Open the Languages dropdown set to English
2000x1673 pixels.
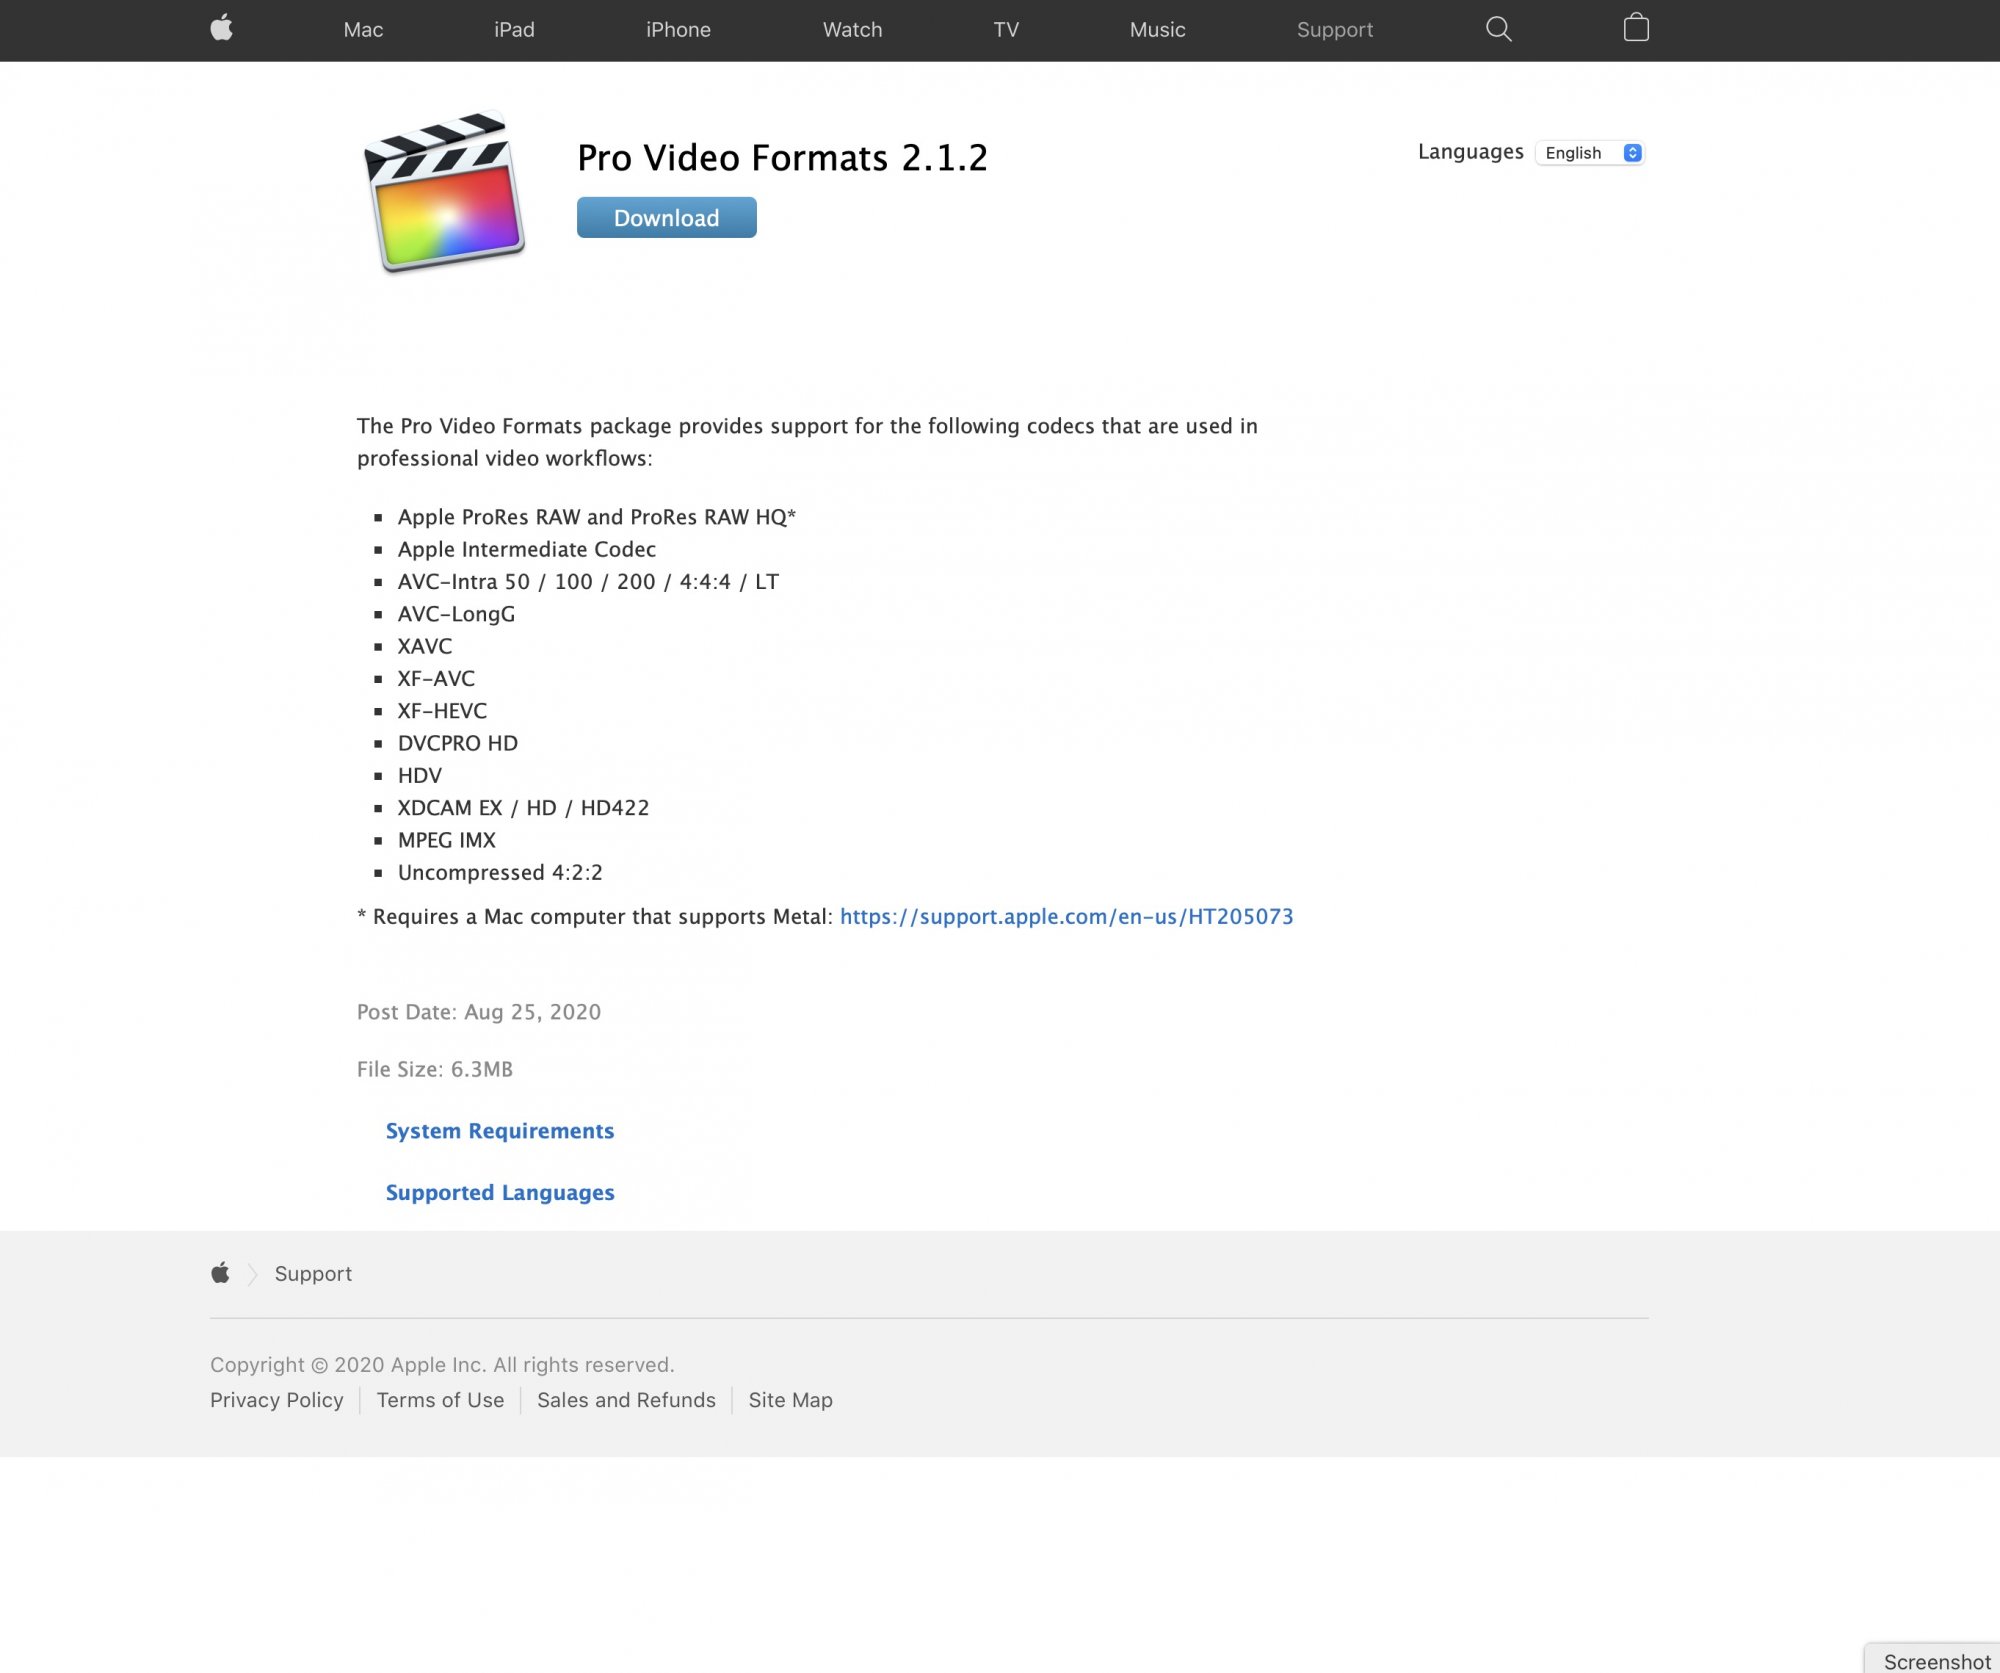tap(1590, 153)
